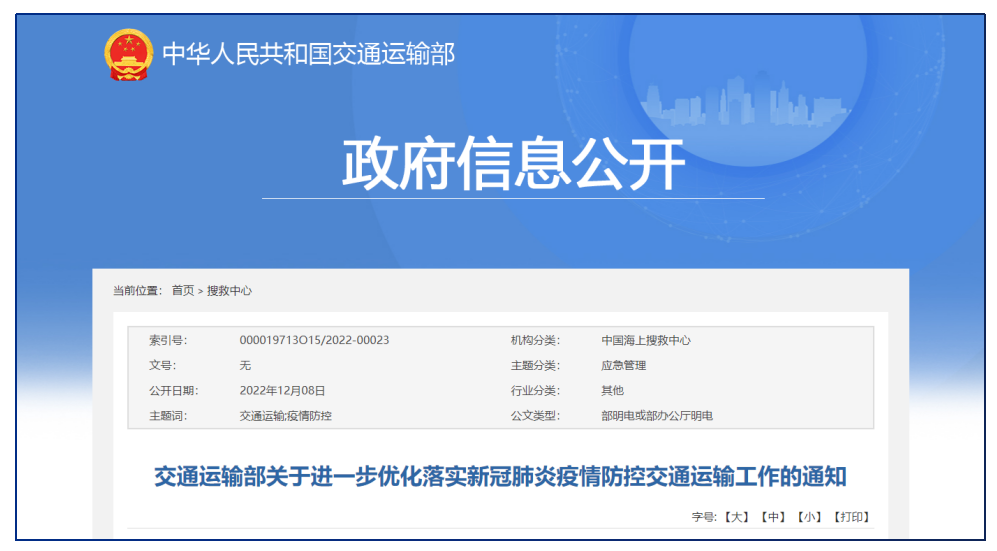Image resolution: width=997 pixels, height=551 pixels.
Task: Click the 其他 industry category value
Action: pyautogui.click(x=612, y=391)
